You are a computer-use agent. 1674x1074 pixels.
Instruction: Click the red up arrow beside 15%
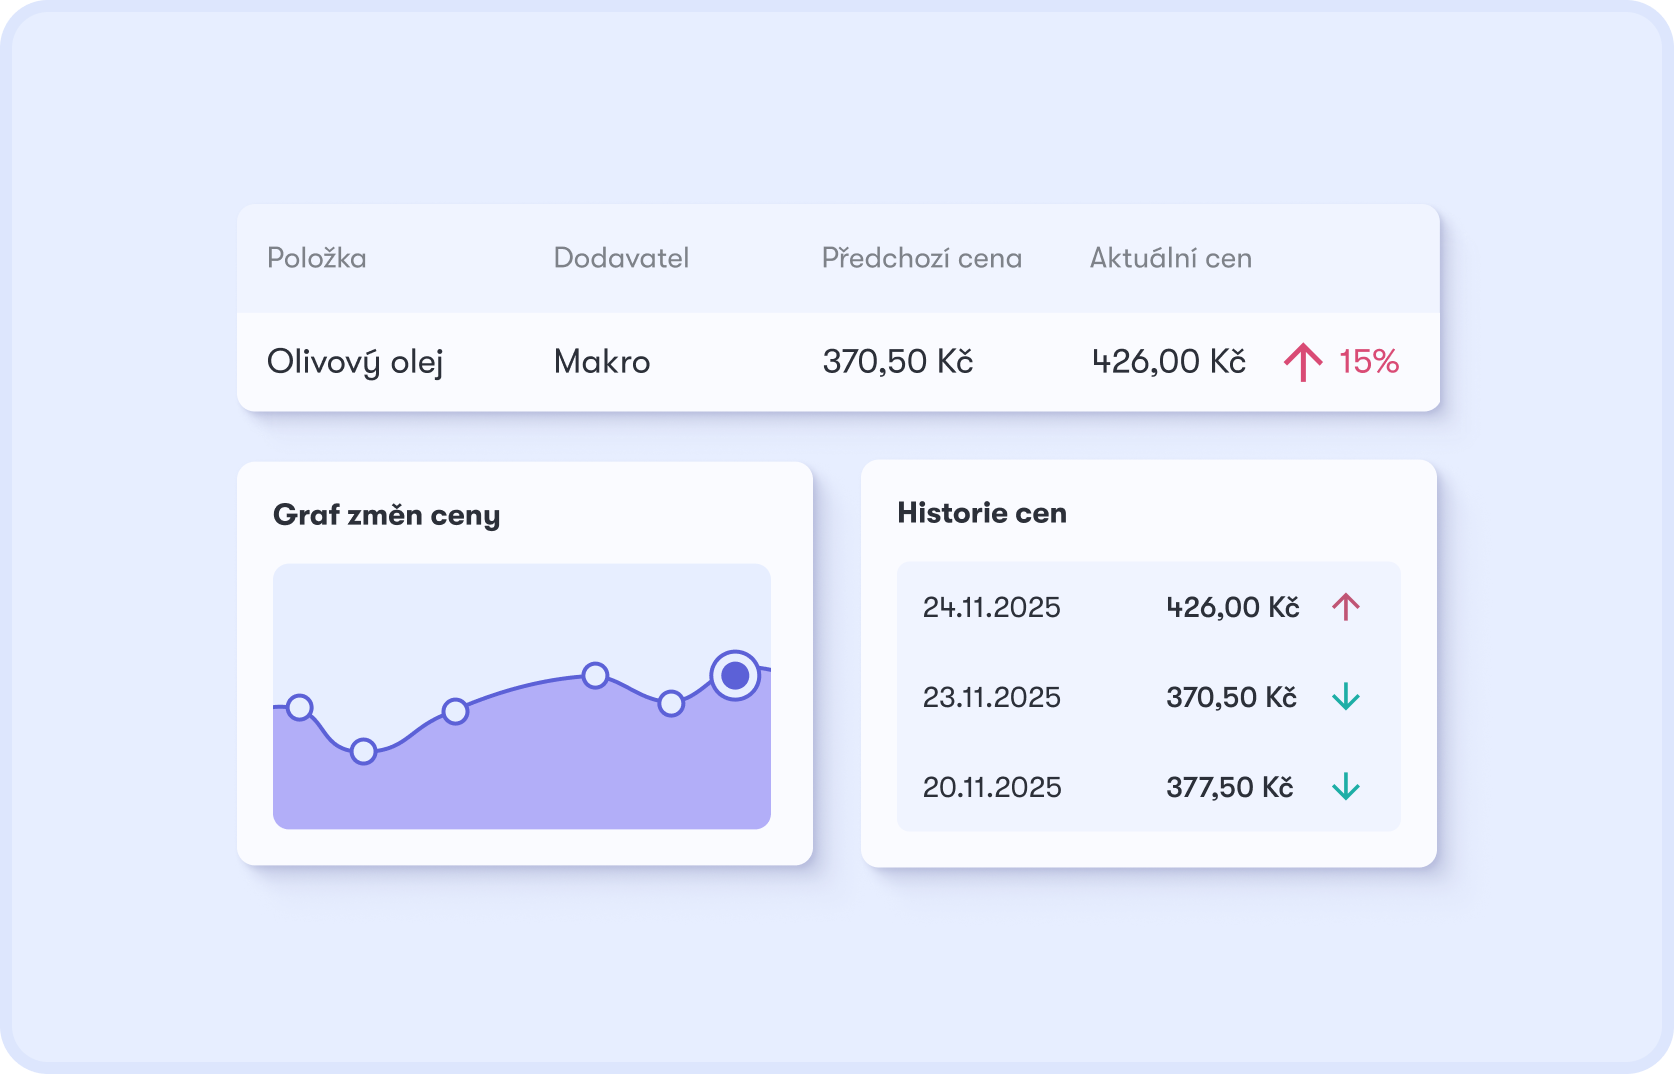1303,362
